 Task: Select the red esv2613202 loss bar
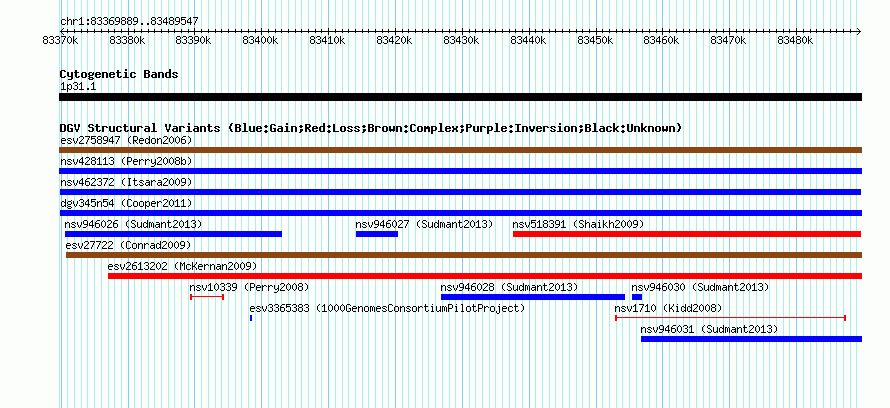[x=485, y=276]
